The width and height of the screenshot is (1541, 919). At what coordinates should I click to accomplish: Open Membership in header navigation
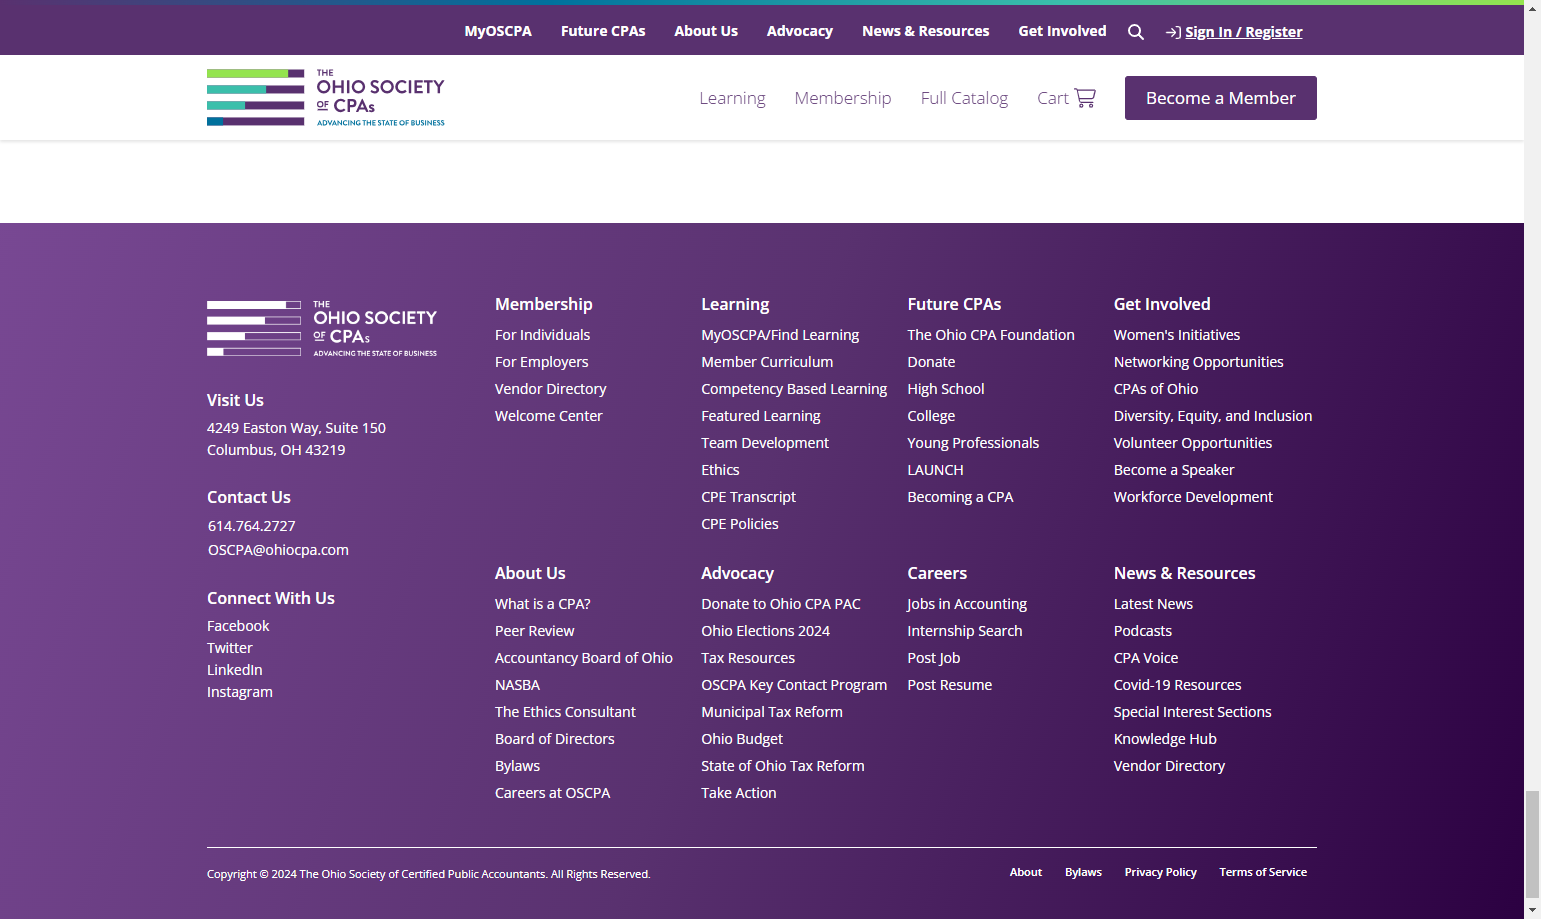point(843,98)
